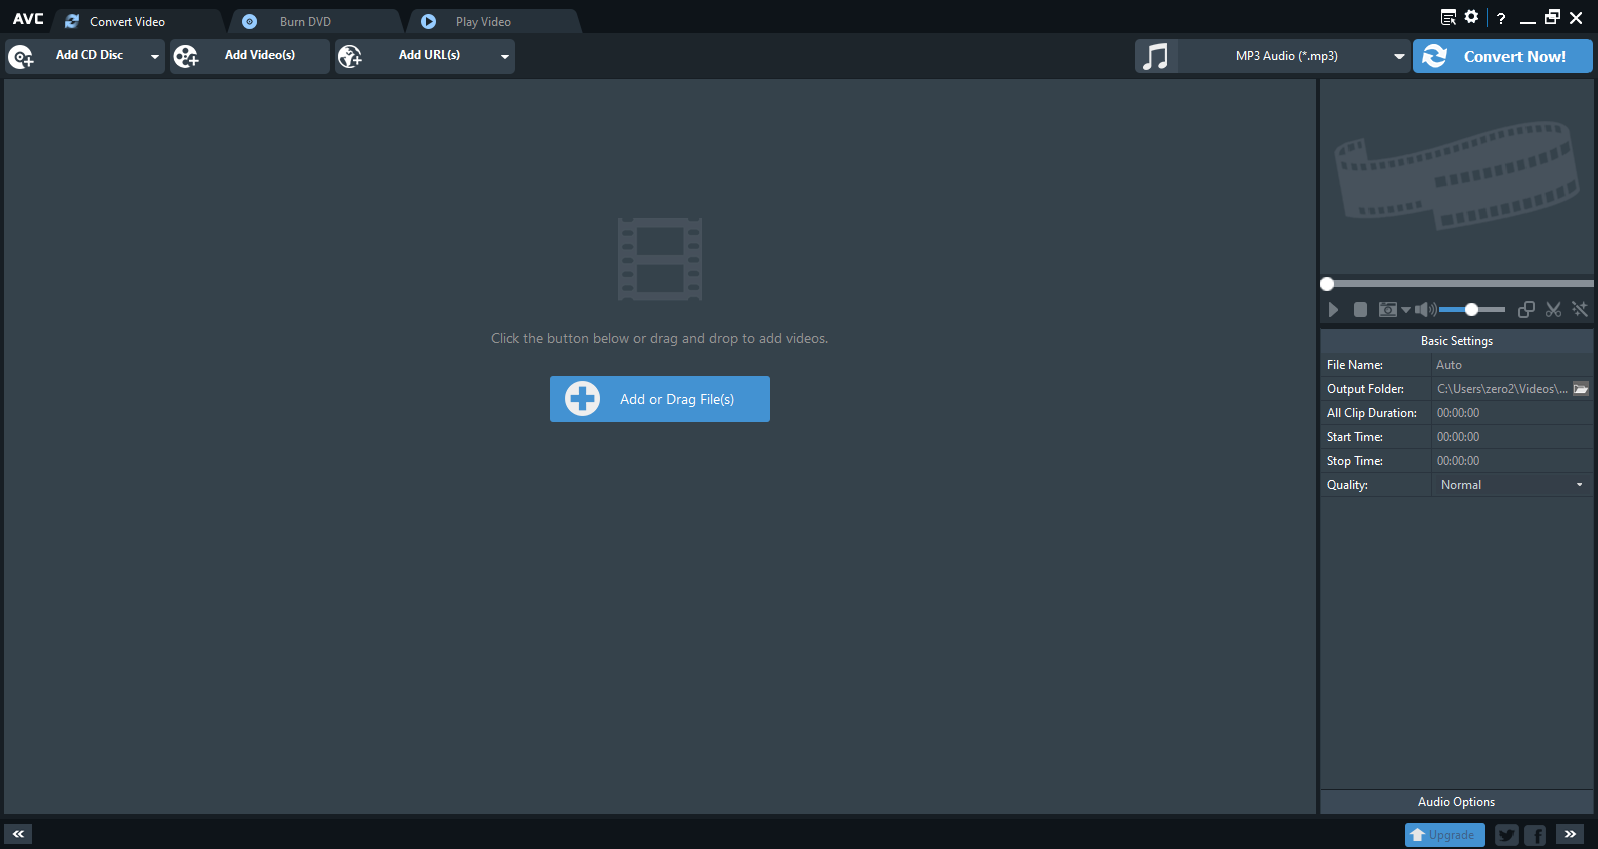Viewport: 1598px width, 849px height.
Task: Click the "All Clip Duration:" label
Action: 1372,413
